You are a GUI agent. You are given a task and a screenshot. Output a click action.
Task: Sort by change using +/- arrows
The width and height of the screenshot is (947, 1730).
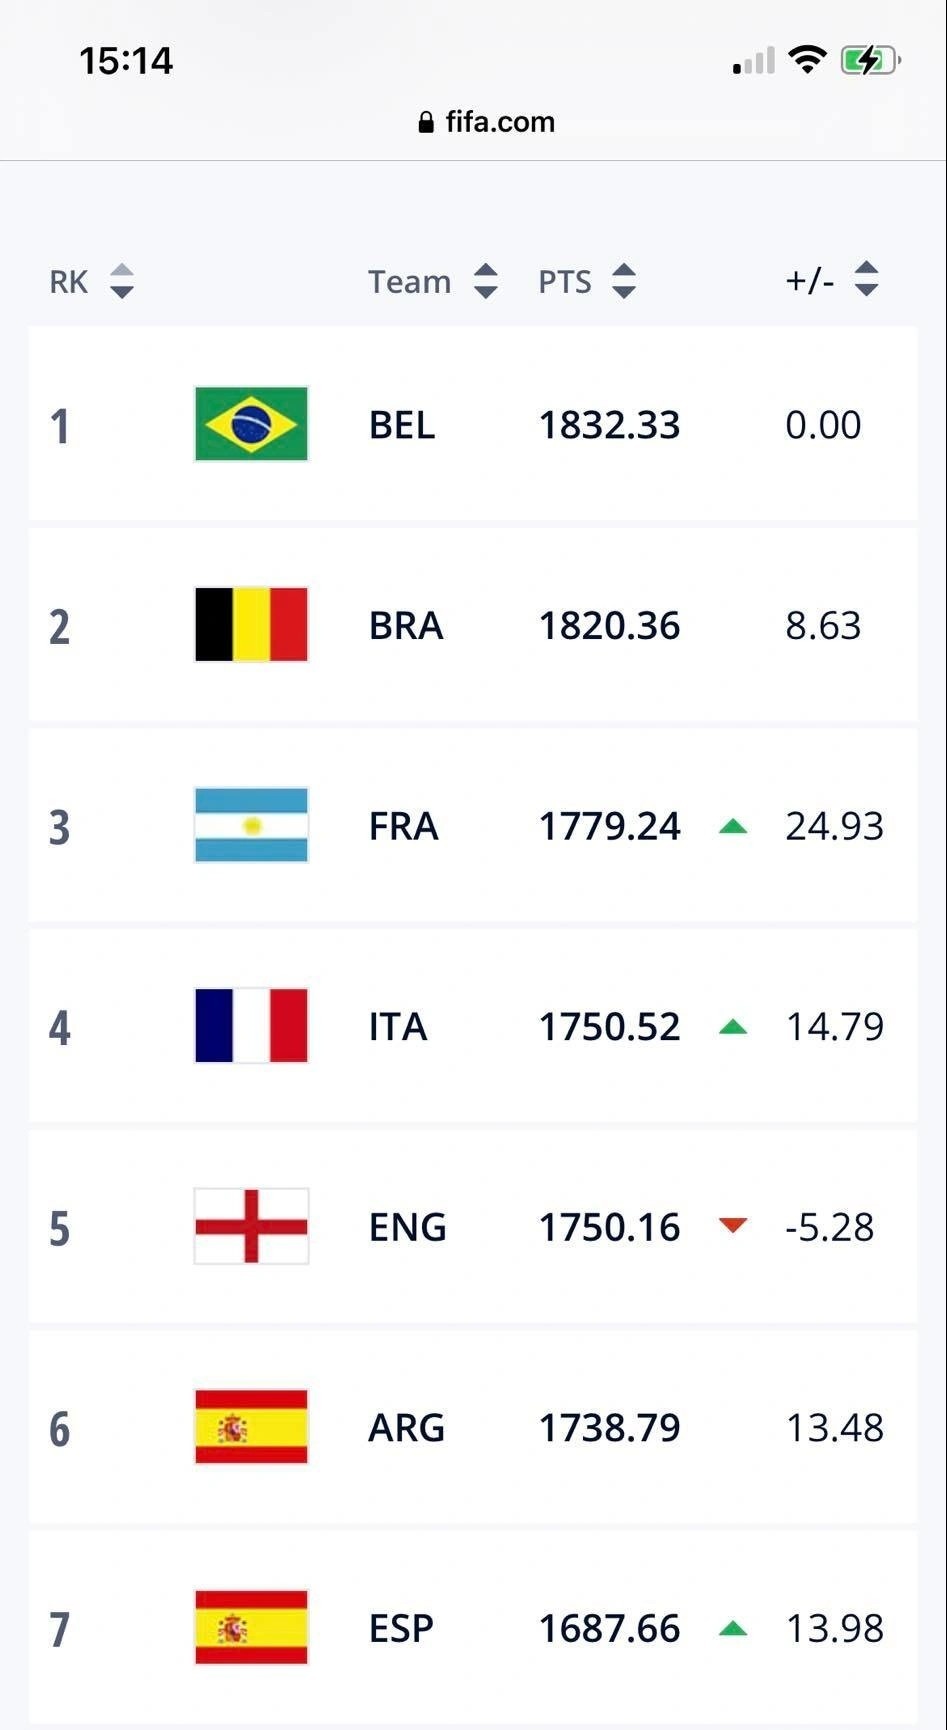pyautogui.click(x=866, y=279)
